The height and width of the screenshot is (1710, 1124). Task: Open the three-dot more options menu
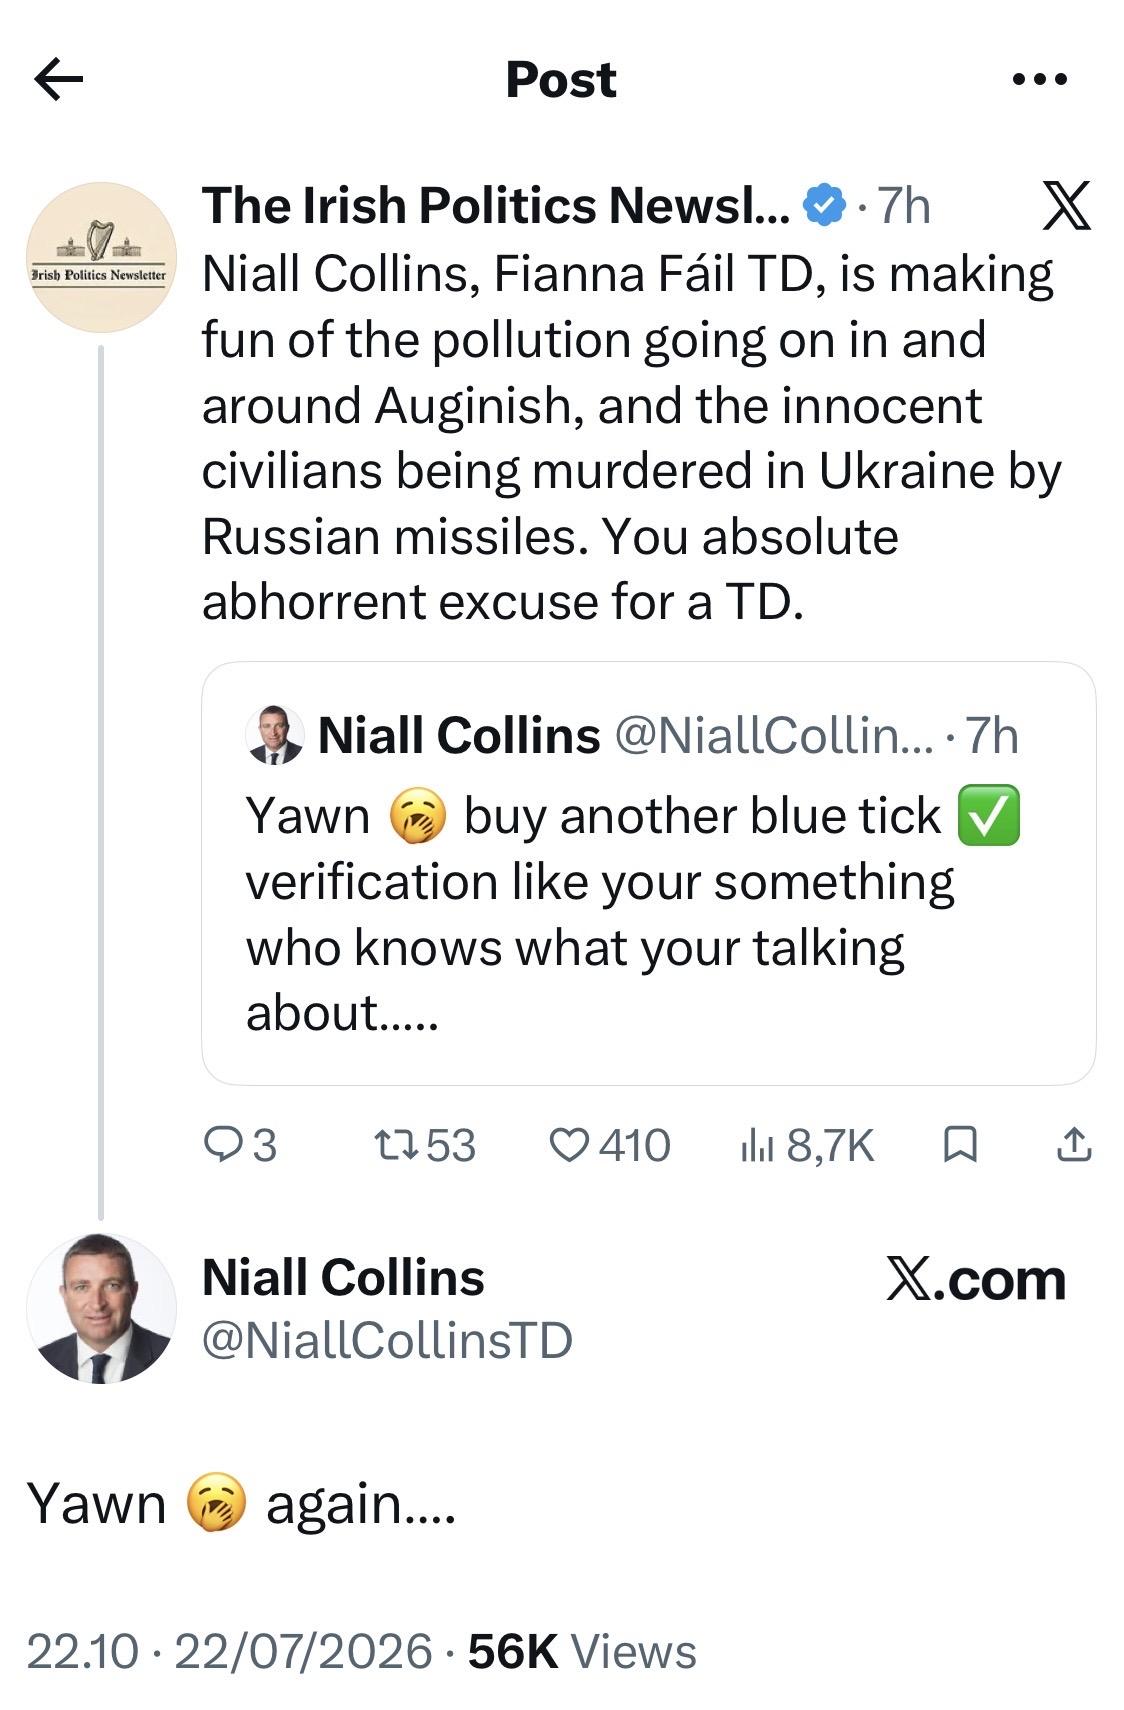(1040, 78)
